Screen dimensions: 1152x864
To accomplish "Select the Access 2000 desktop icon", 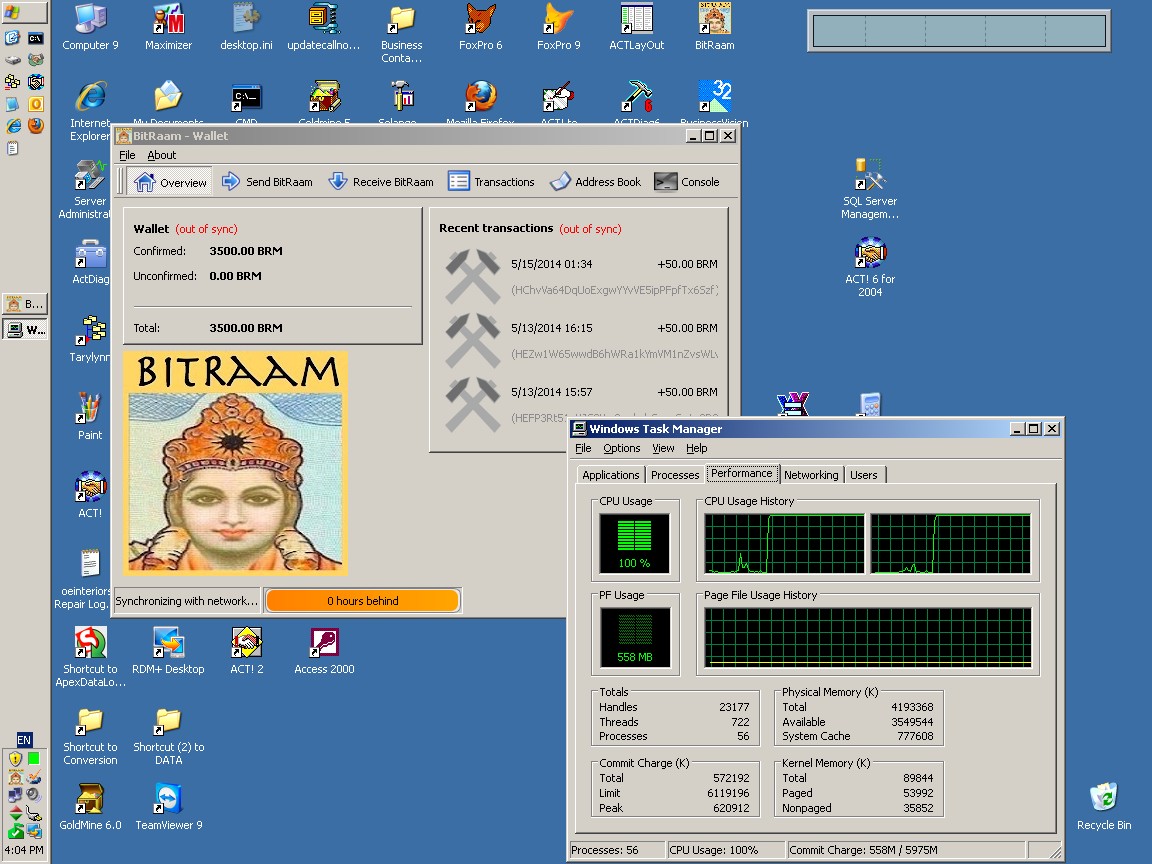I will click(324, 650).
